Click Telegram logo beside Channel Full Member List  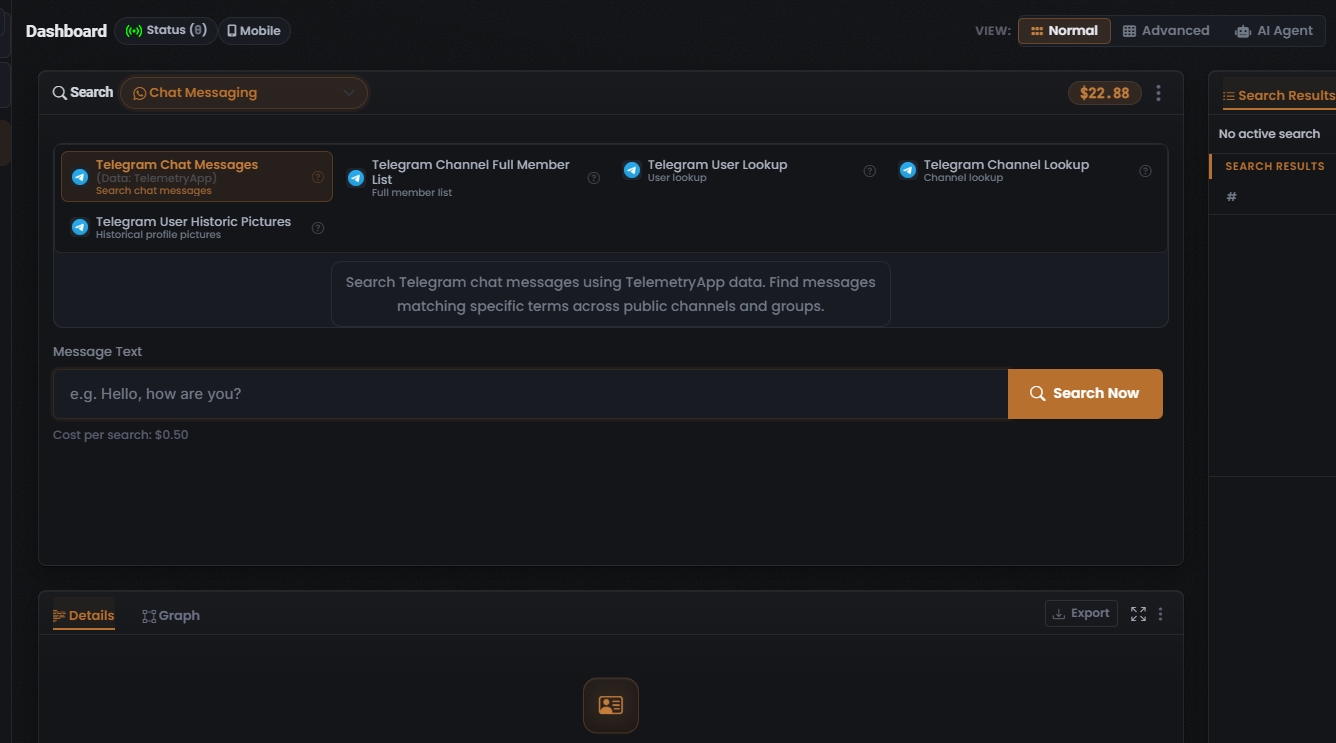pos(356,178)
